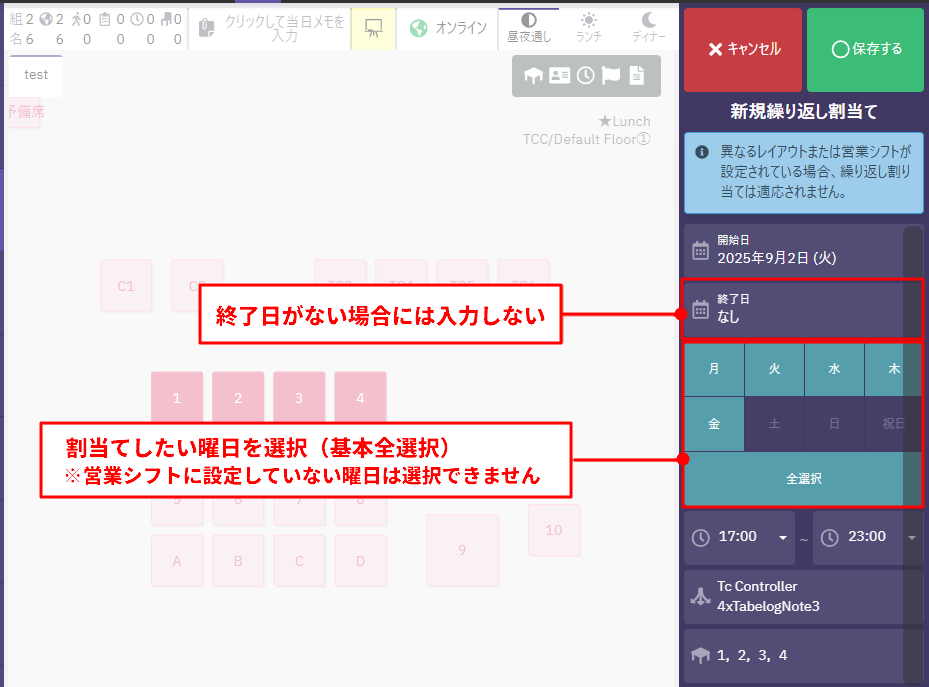929x687 pixels.
Task: Click the clock icon in stats header
Action: point(137,20)
